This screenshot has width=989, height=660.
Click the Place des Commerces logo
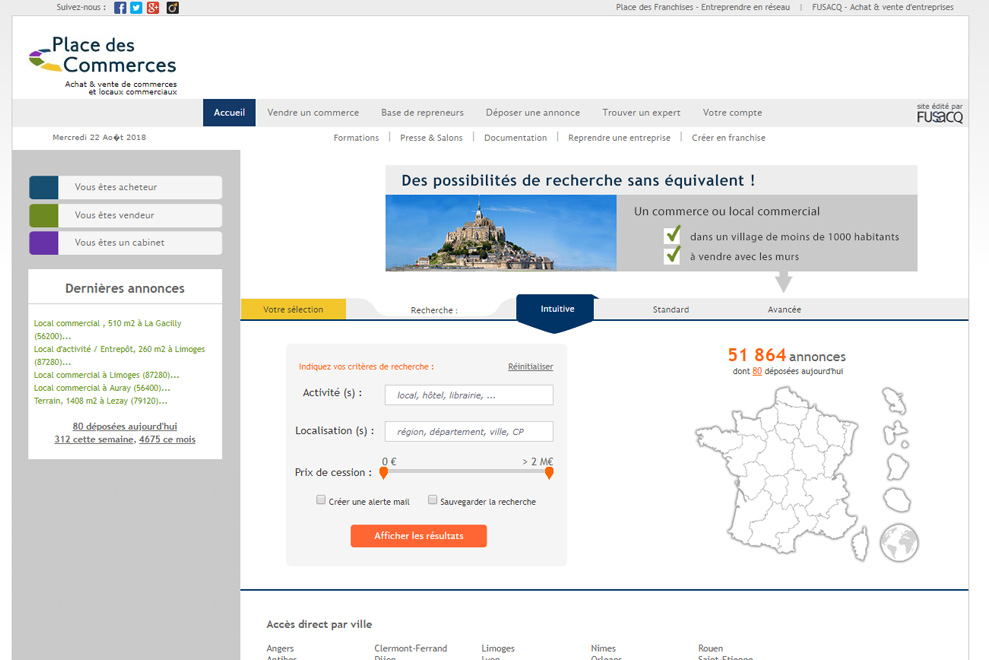(103, 65)
